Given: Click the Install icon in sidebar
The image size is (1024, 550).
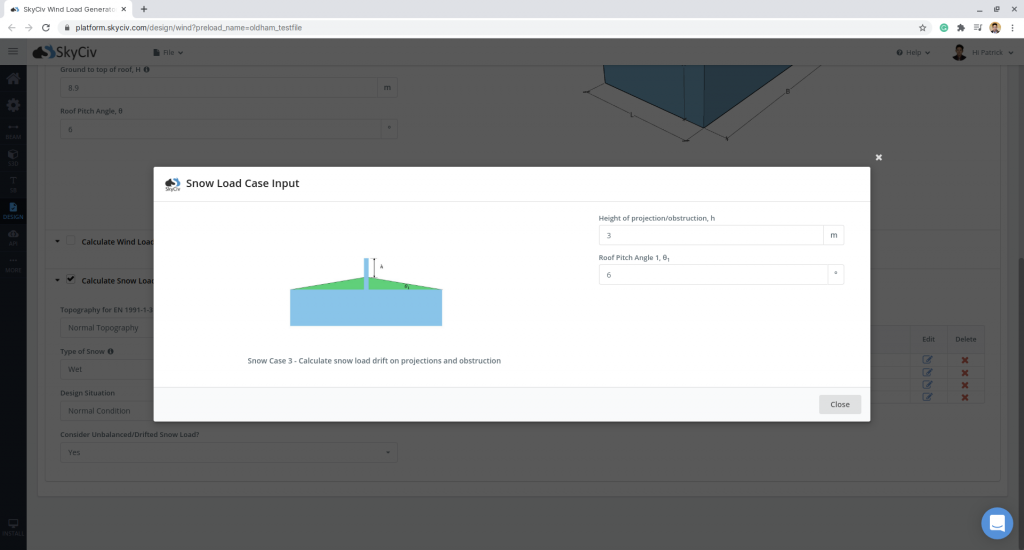Looking at the screenshot, I should tap(13, 526).
